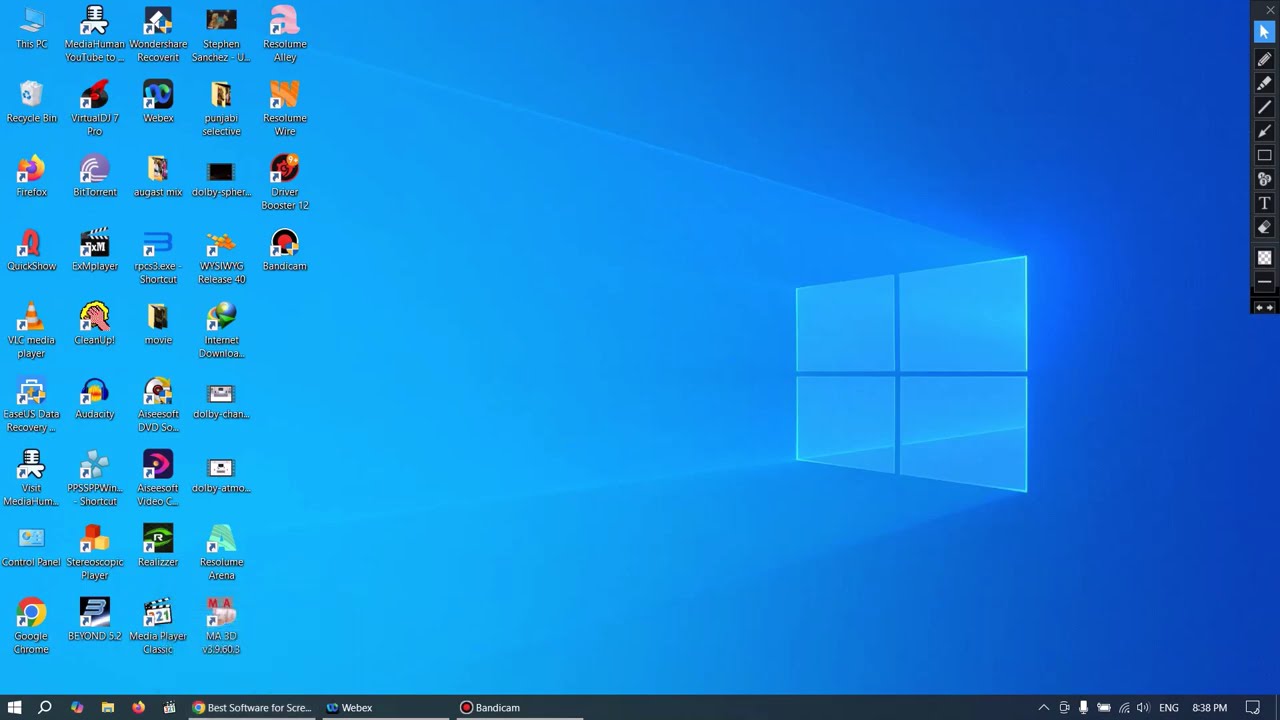Close the drawing toolbar
This screenshot has height=720, width=1280.
1270,10
